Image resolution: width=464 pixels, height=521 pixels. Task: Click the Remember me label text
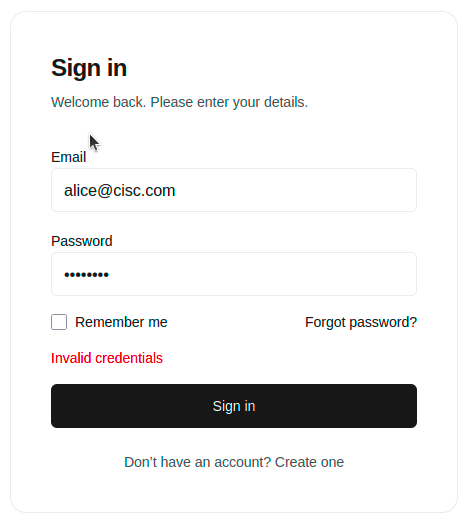coord(121,322)
